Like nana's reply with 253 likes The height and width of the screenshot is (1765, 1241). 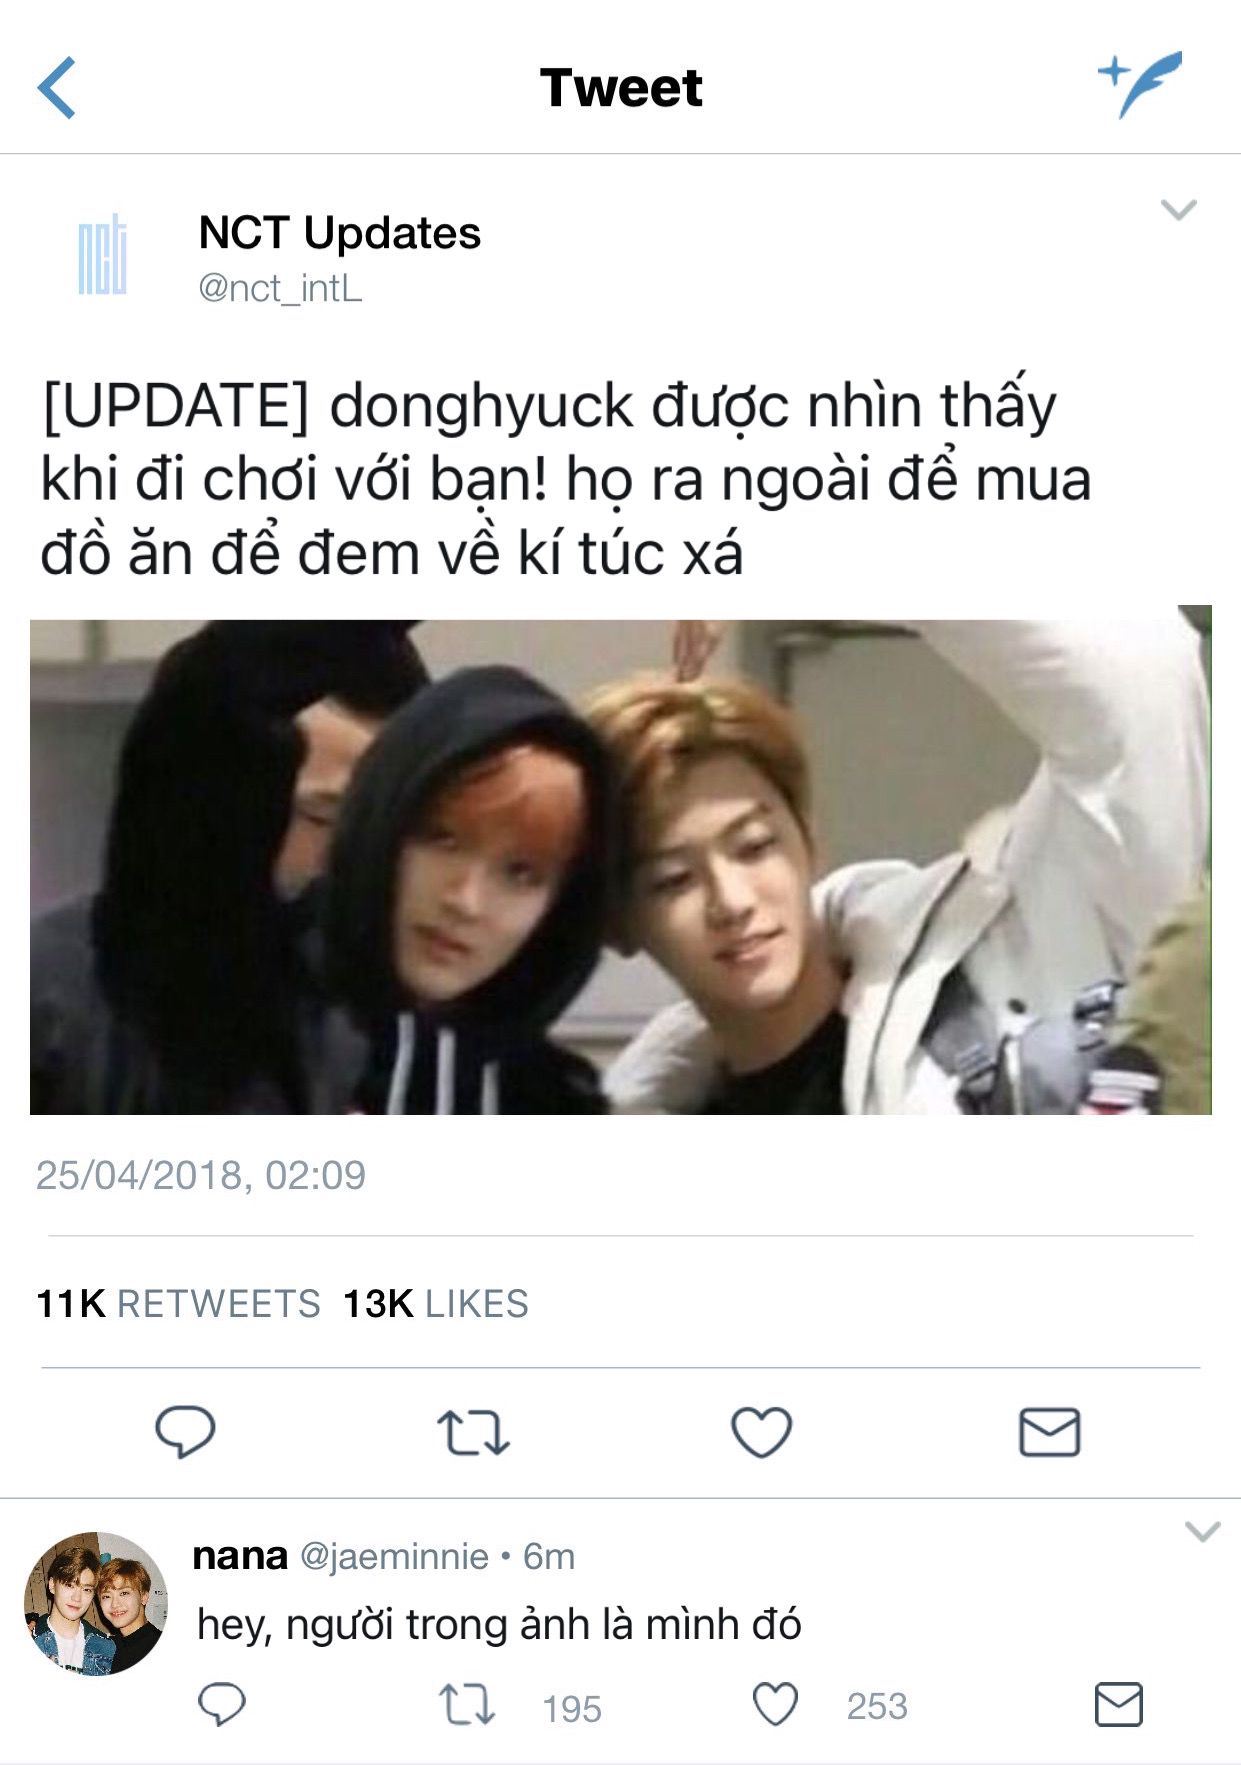pos(775,1704)
